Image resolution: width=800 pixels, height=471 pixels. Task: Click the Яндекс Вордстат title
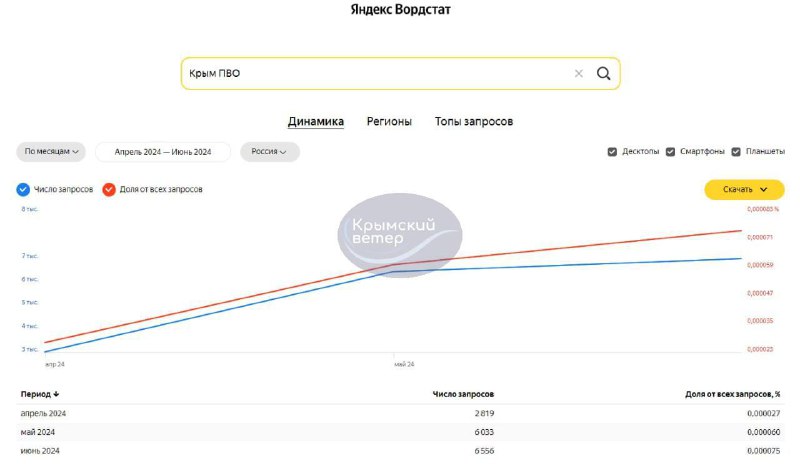tap(401, 9)
